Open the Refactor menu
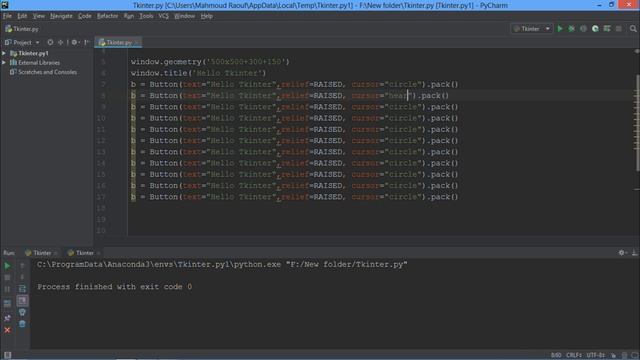Viewport: 640px width, 360px height. 107,16
